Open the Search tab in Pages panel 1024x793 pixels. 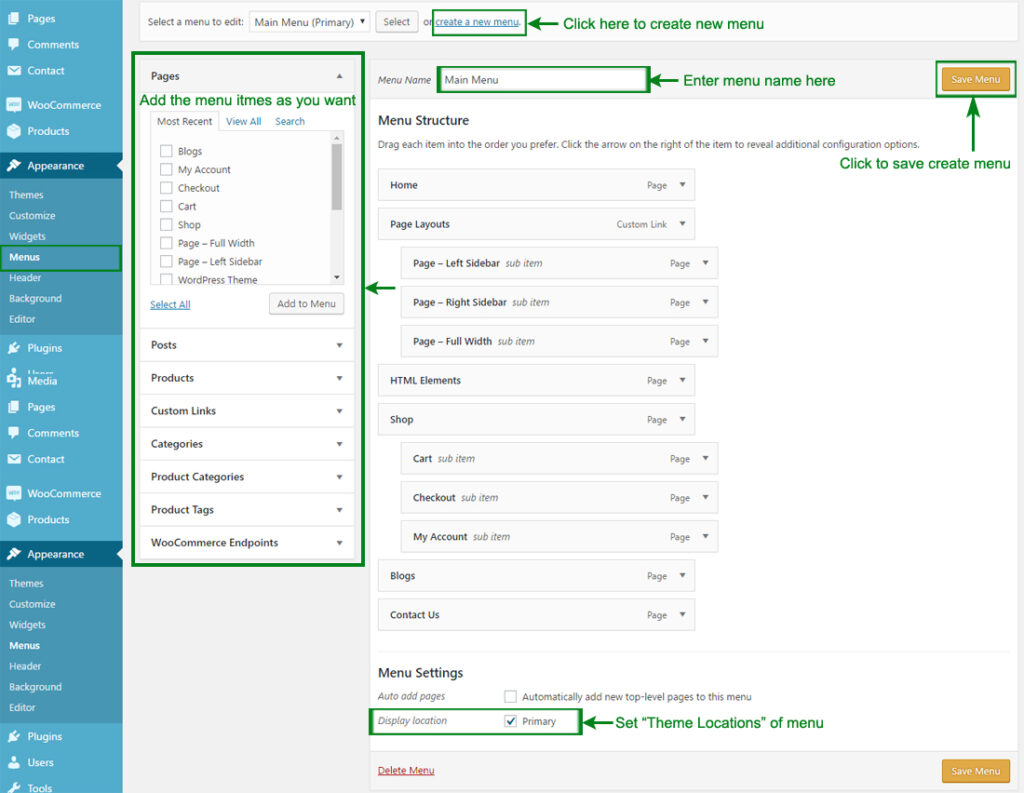pyautogui.click(x=290, y=121)
